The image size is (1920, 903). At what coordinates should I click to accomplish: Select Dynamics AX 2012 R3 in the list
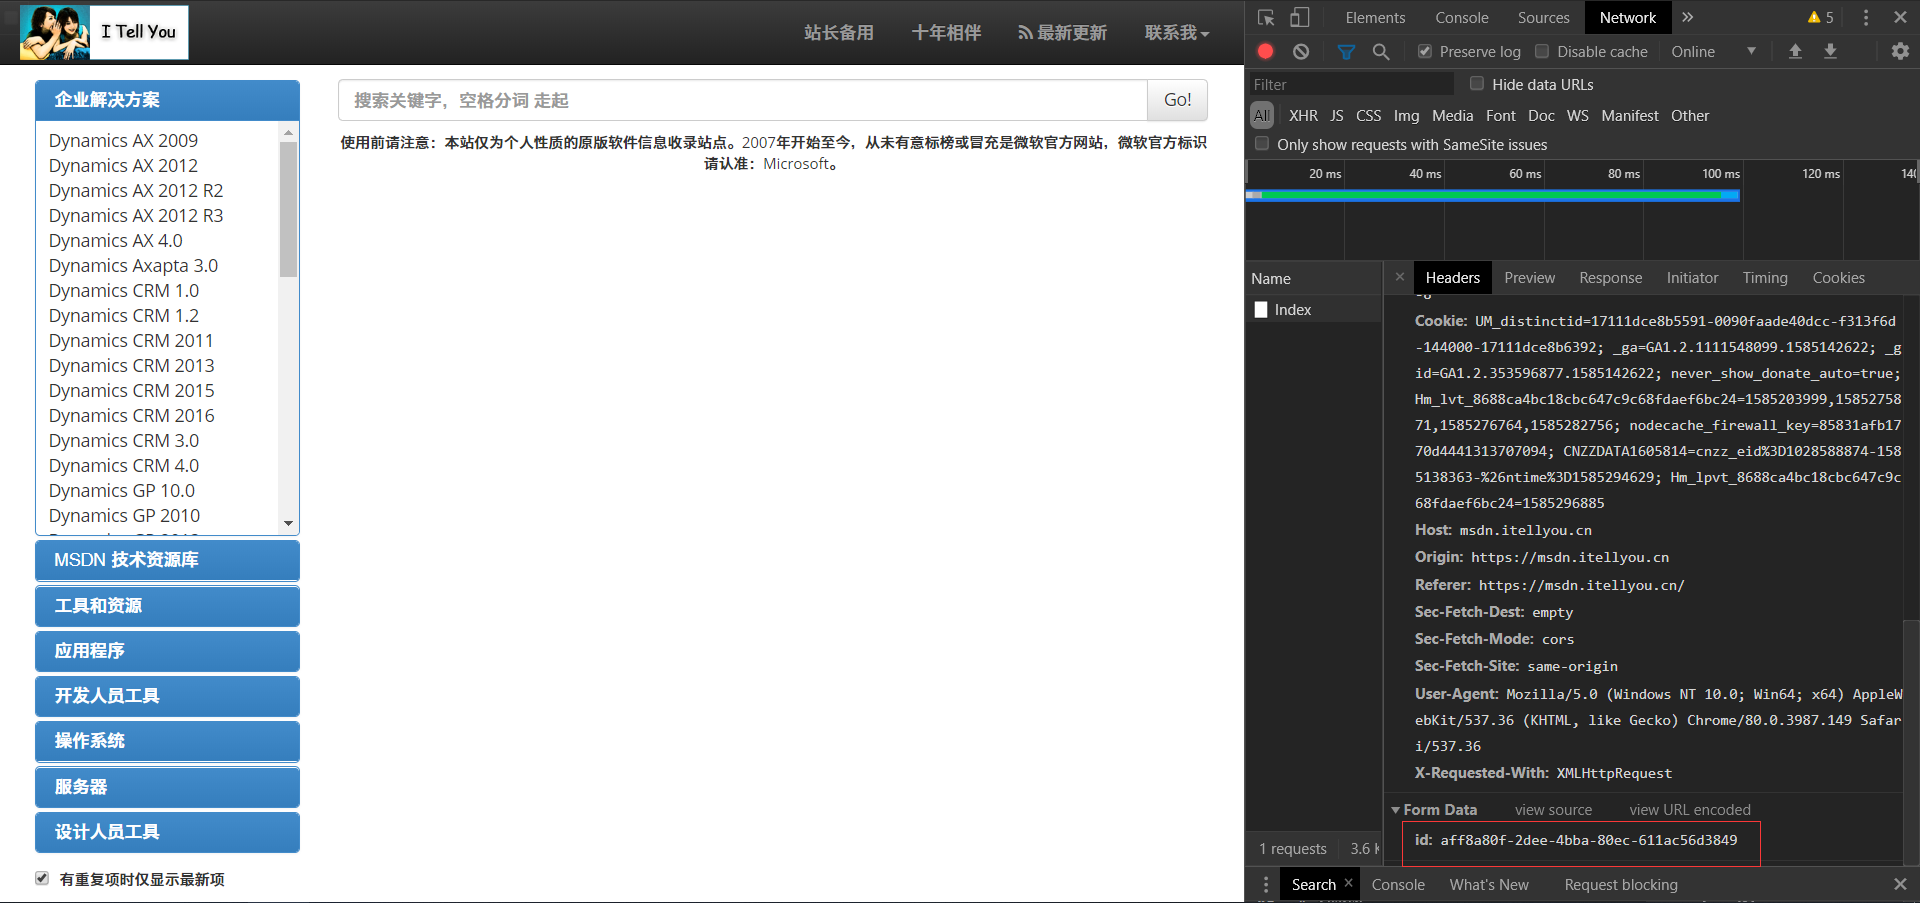(135, 215)
